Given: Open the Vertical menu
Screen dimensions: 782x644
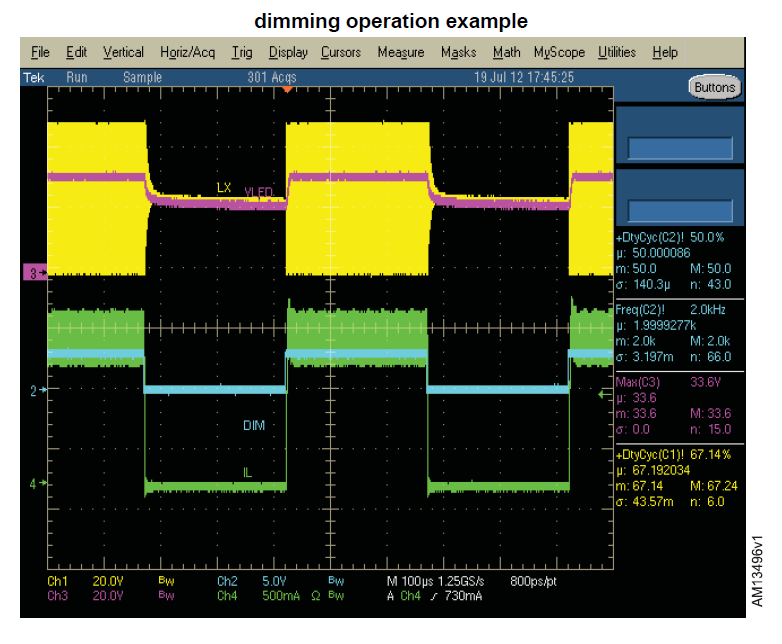Looking at the screenshot, I should click(123, 52).
